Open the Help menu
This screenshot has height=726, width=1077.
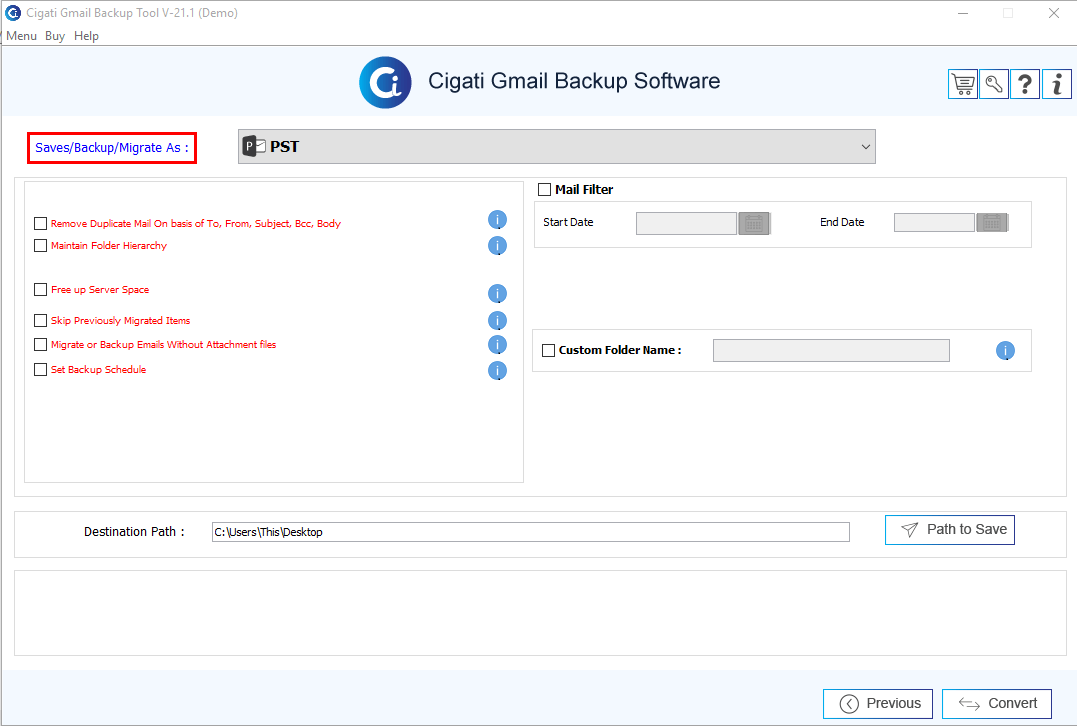[x=87, y=36]
